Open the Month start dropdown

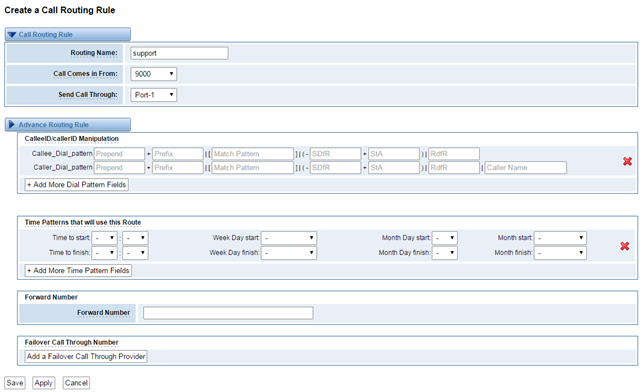(x=561, y=238)
